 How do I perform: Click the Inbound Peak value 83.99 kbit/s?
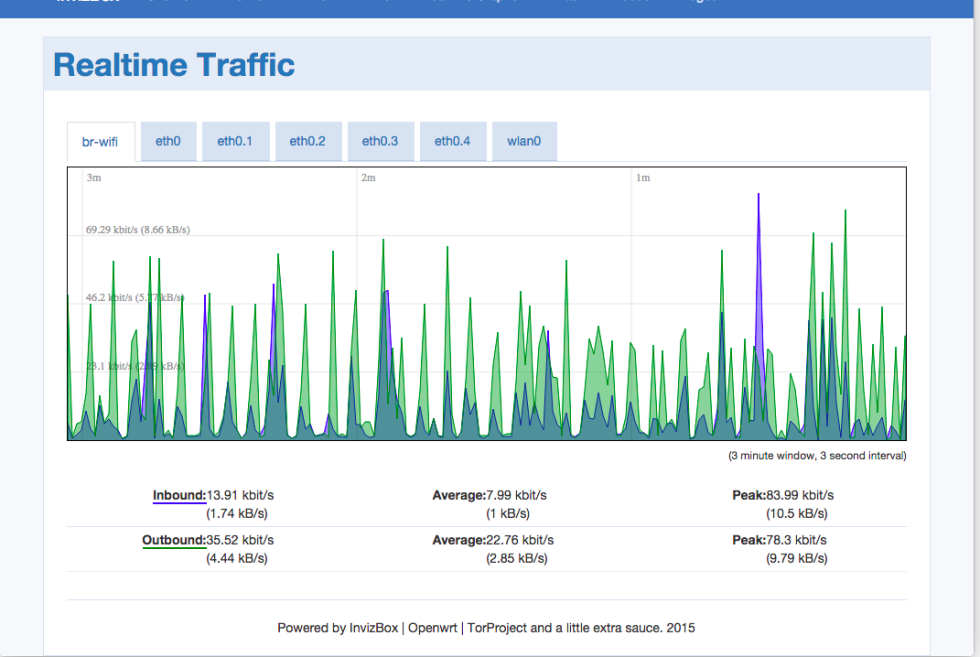[x=786, y=494]
